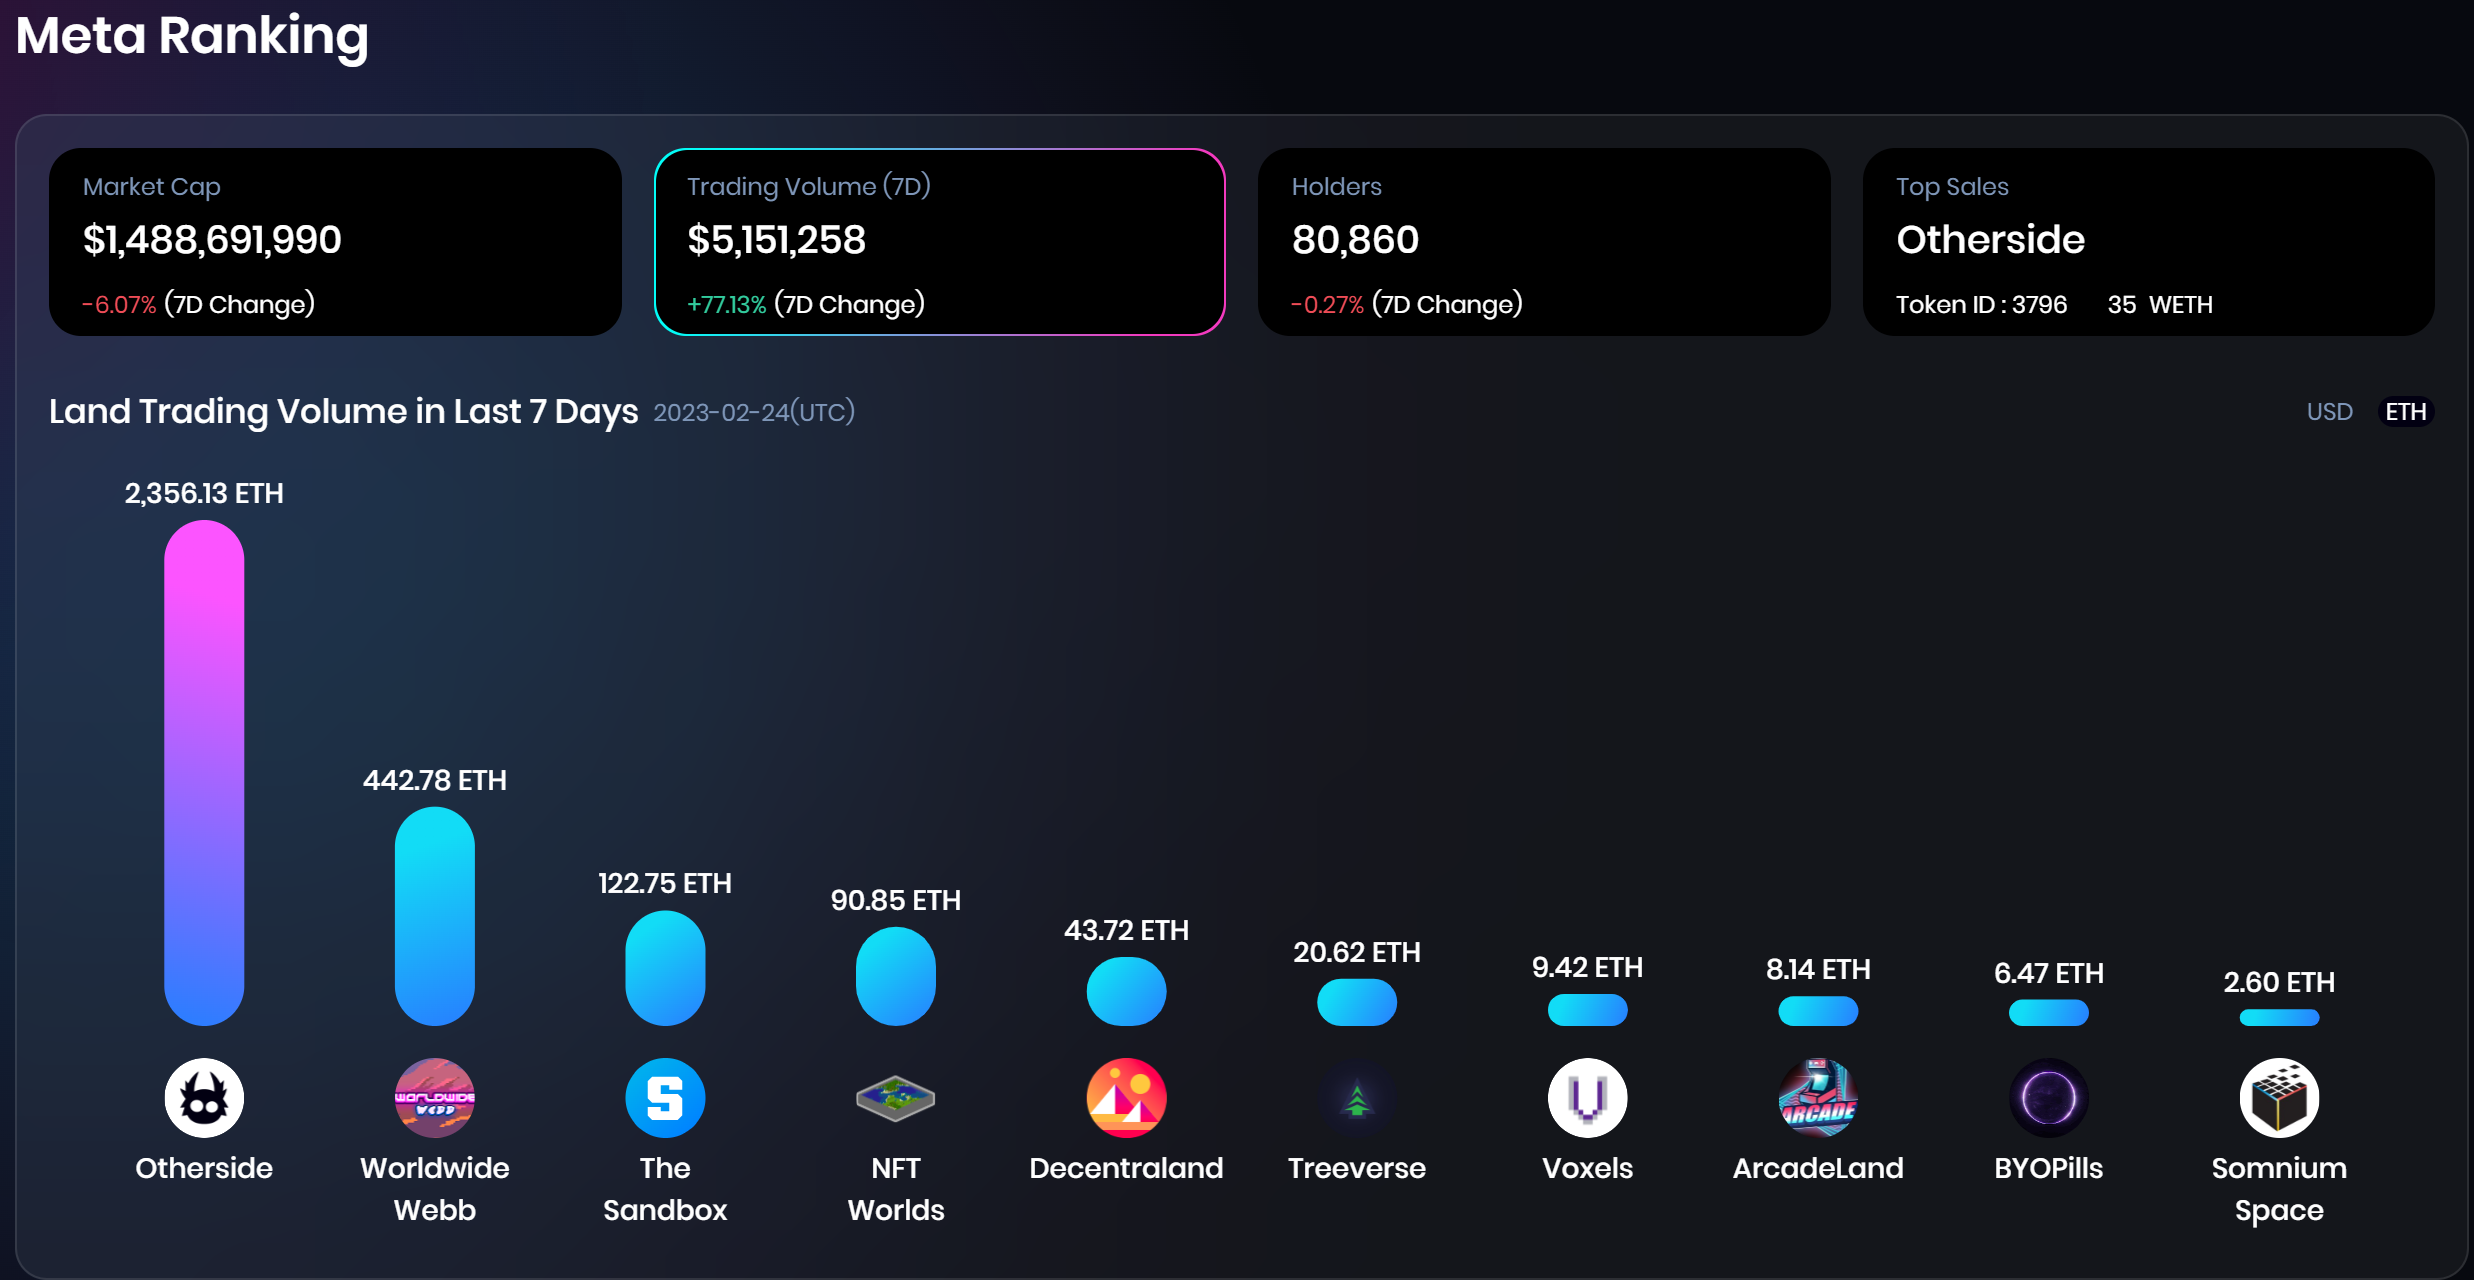This screenshot has width=2474, height=1280.
Task: Click the 9.42 ETH value label
Action: point(1587,967)
